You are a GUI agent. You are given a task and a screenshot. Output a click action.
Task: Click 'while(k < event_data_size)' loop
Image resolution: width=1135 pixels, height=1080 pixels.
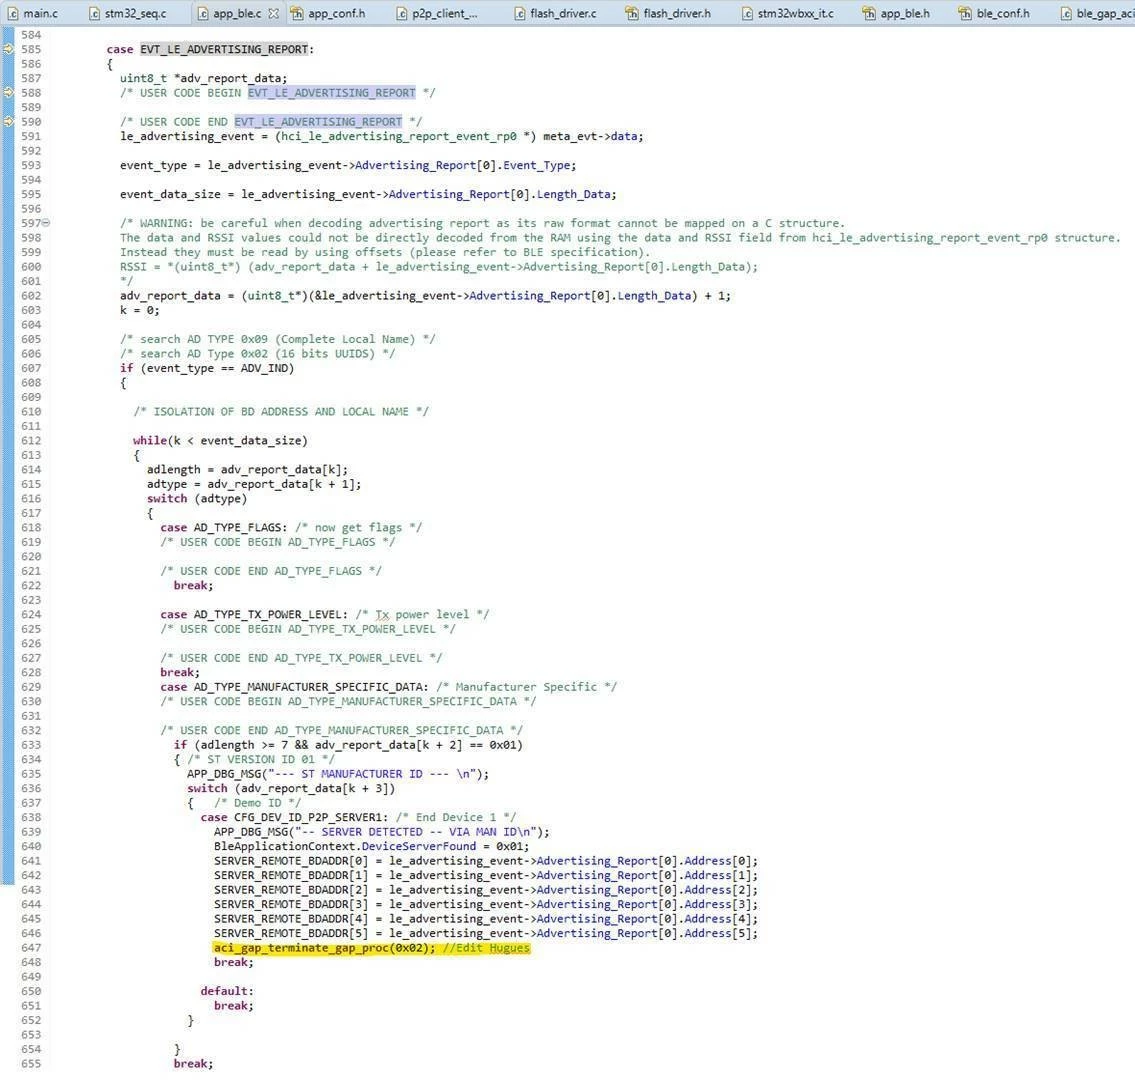click(x=220, y=440)
